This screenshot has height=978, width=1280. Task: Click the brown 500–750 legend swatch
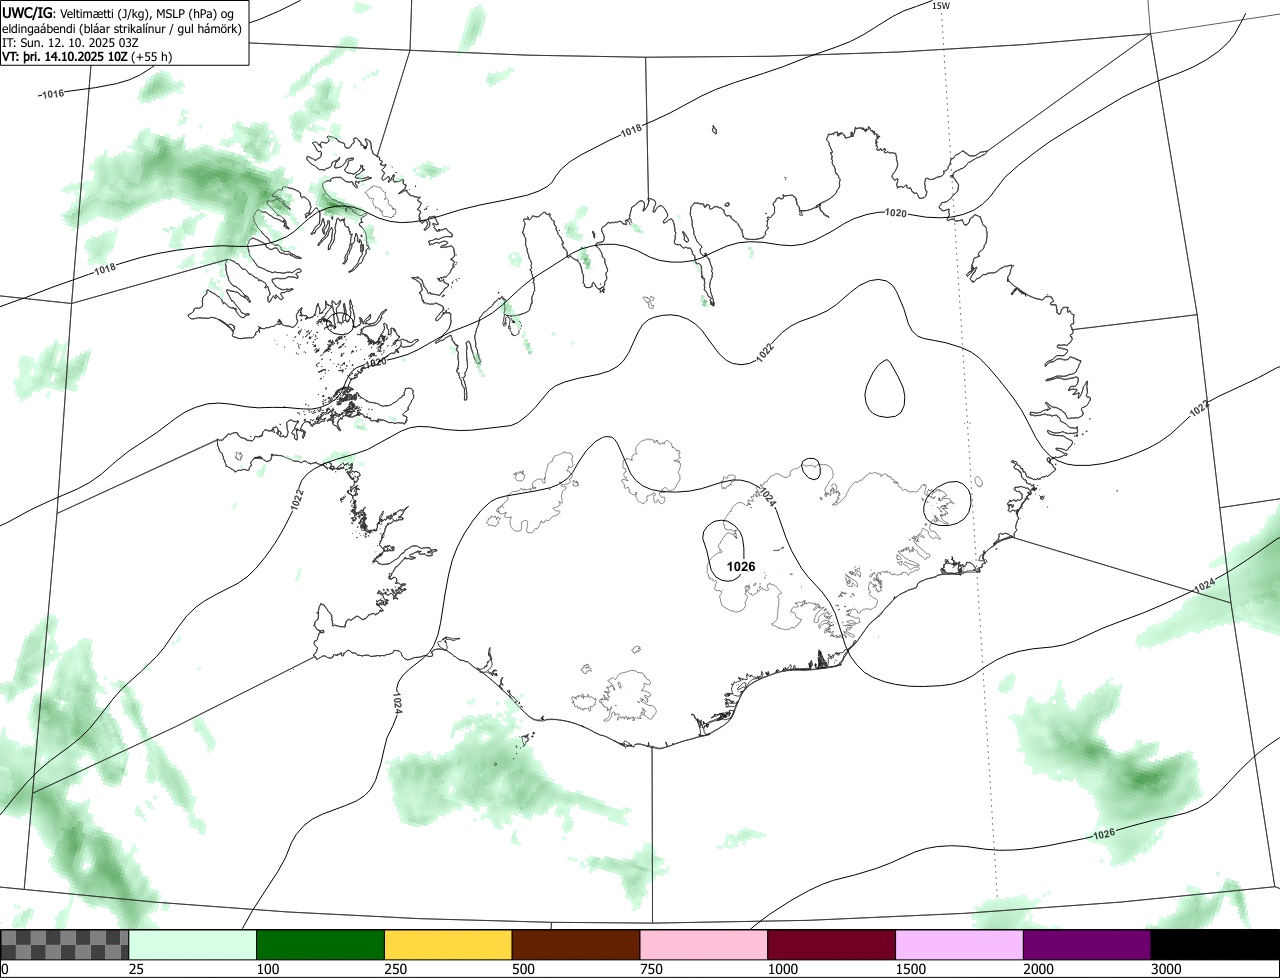point(576,945)
